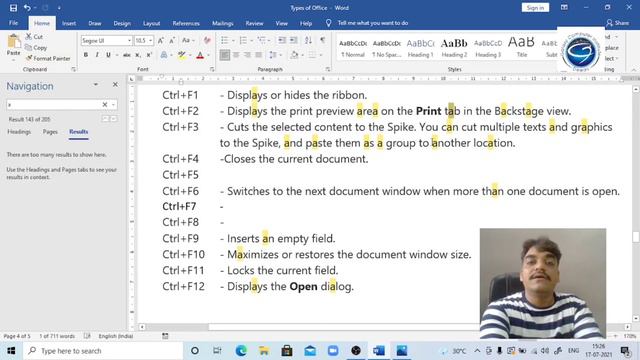
Task: Click the Save icon in the title bar
Action: pos(13,8)
